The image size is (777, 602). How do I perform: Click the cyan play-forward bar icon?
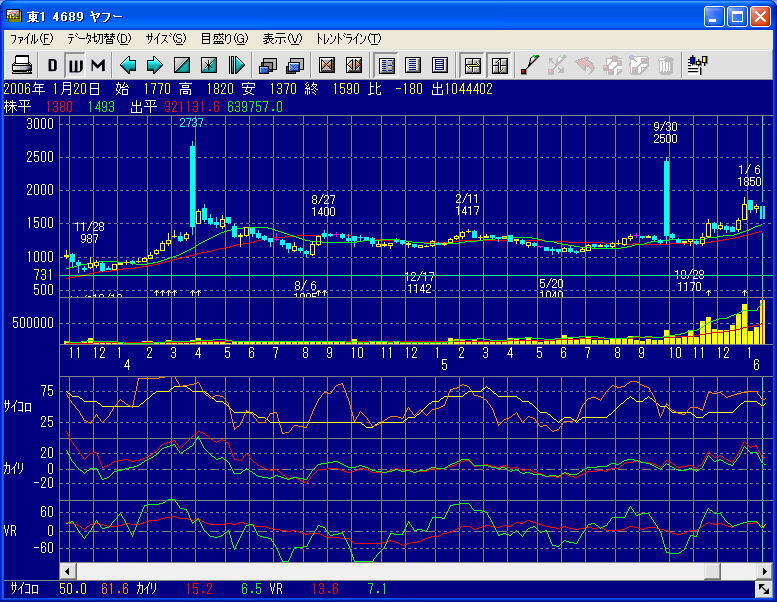(x=236, y=65)
